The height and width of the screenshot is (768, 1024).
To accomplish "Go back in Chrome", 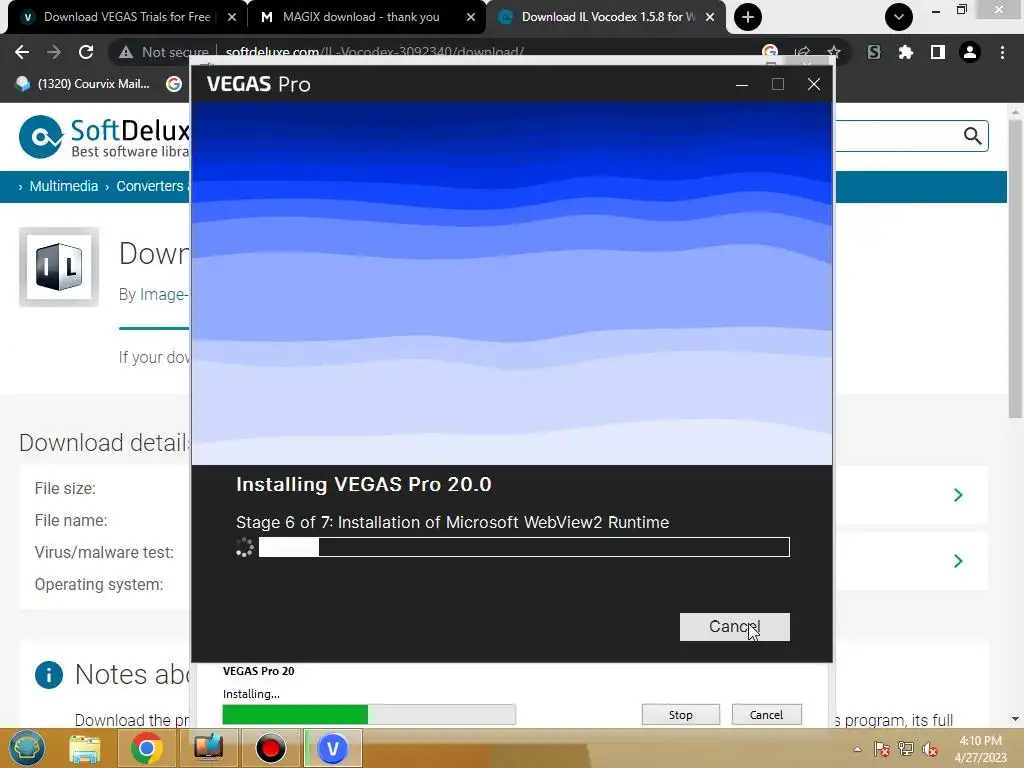I will coord(22,52).
